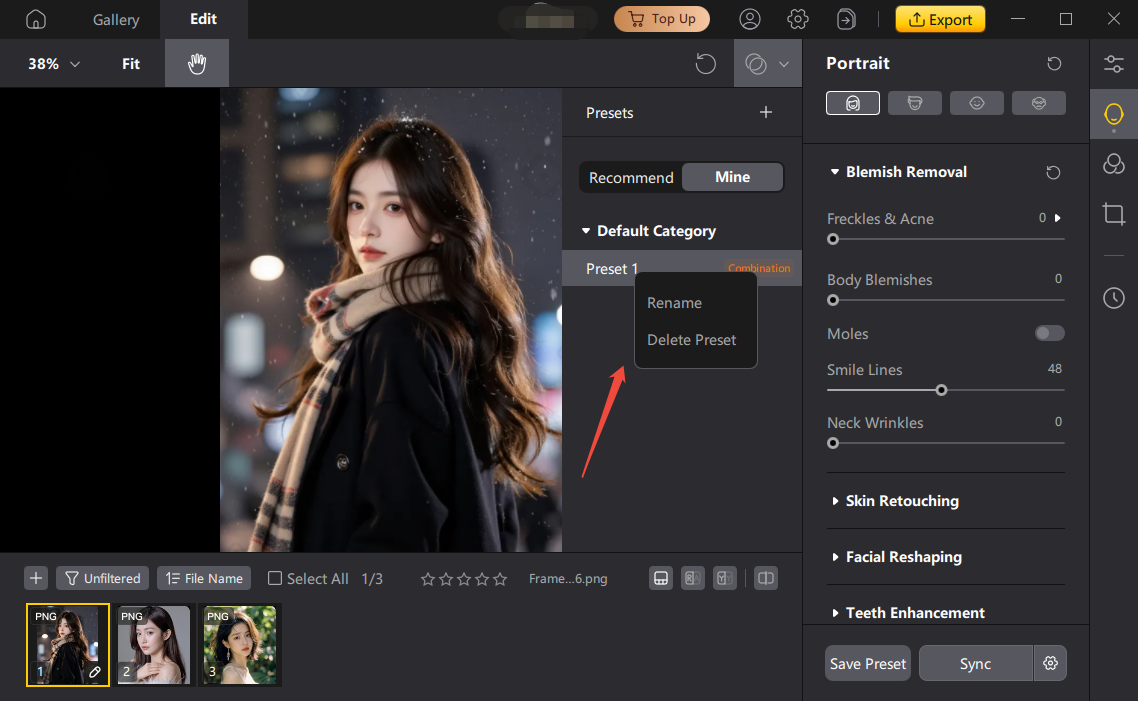Click the Fit zoom button
The height and width of the screenshot is (701, 1138).
[131, 64]
